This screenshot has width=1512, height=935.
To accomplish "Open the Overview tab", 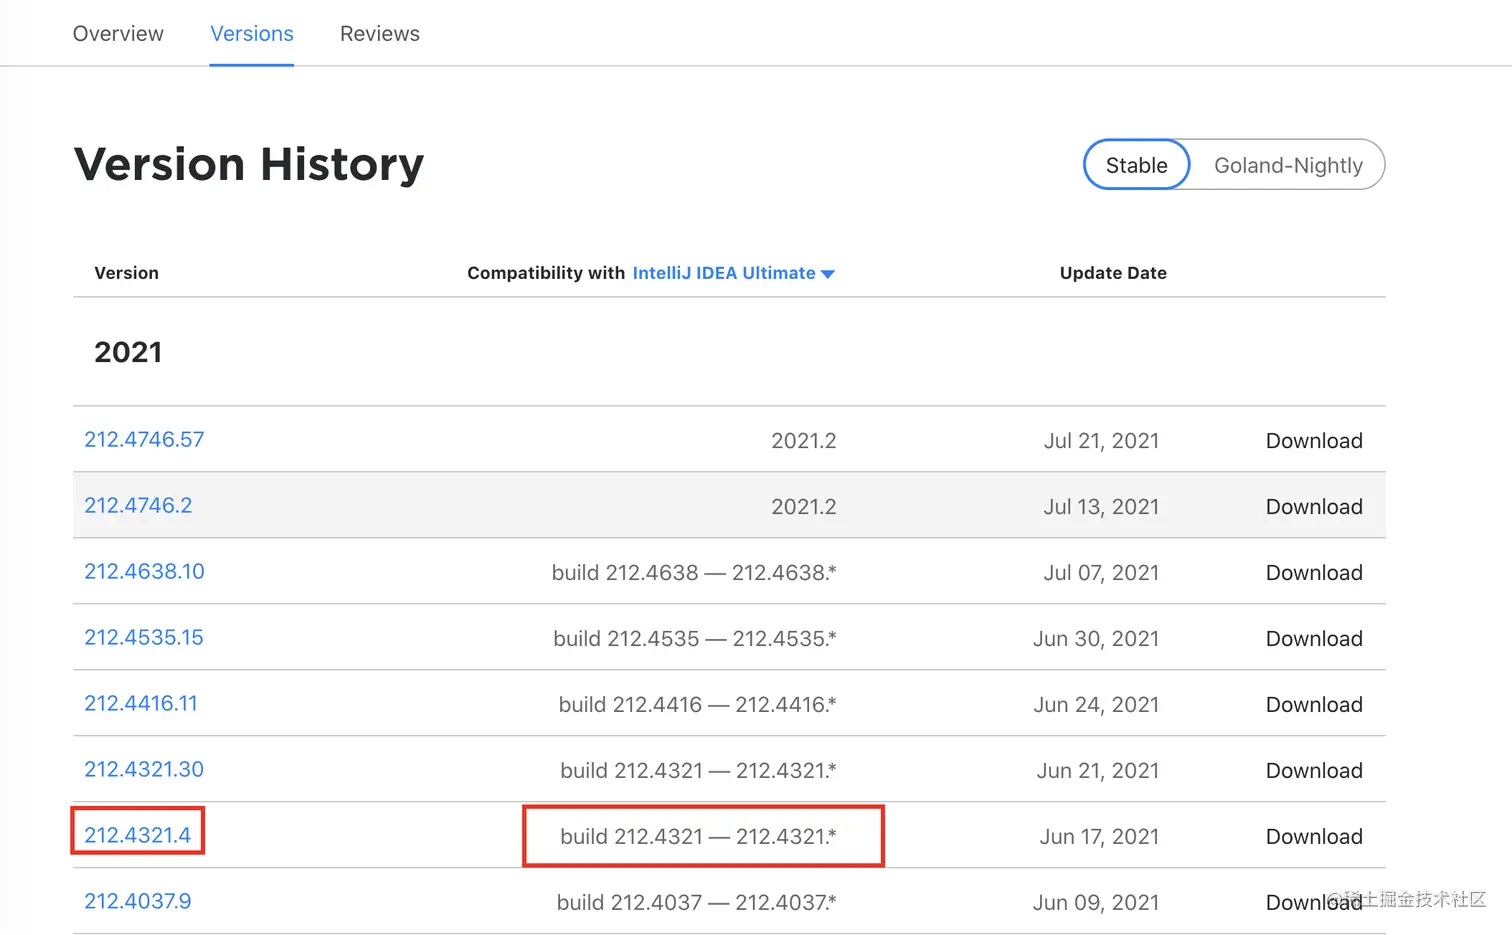I will click(x=118, y=34).
